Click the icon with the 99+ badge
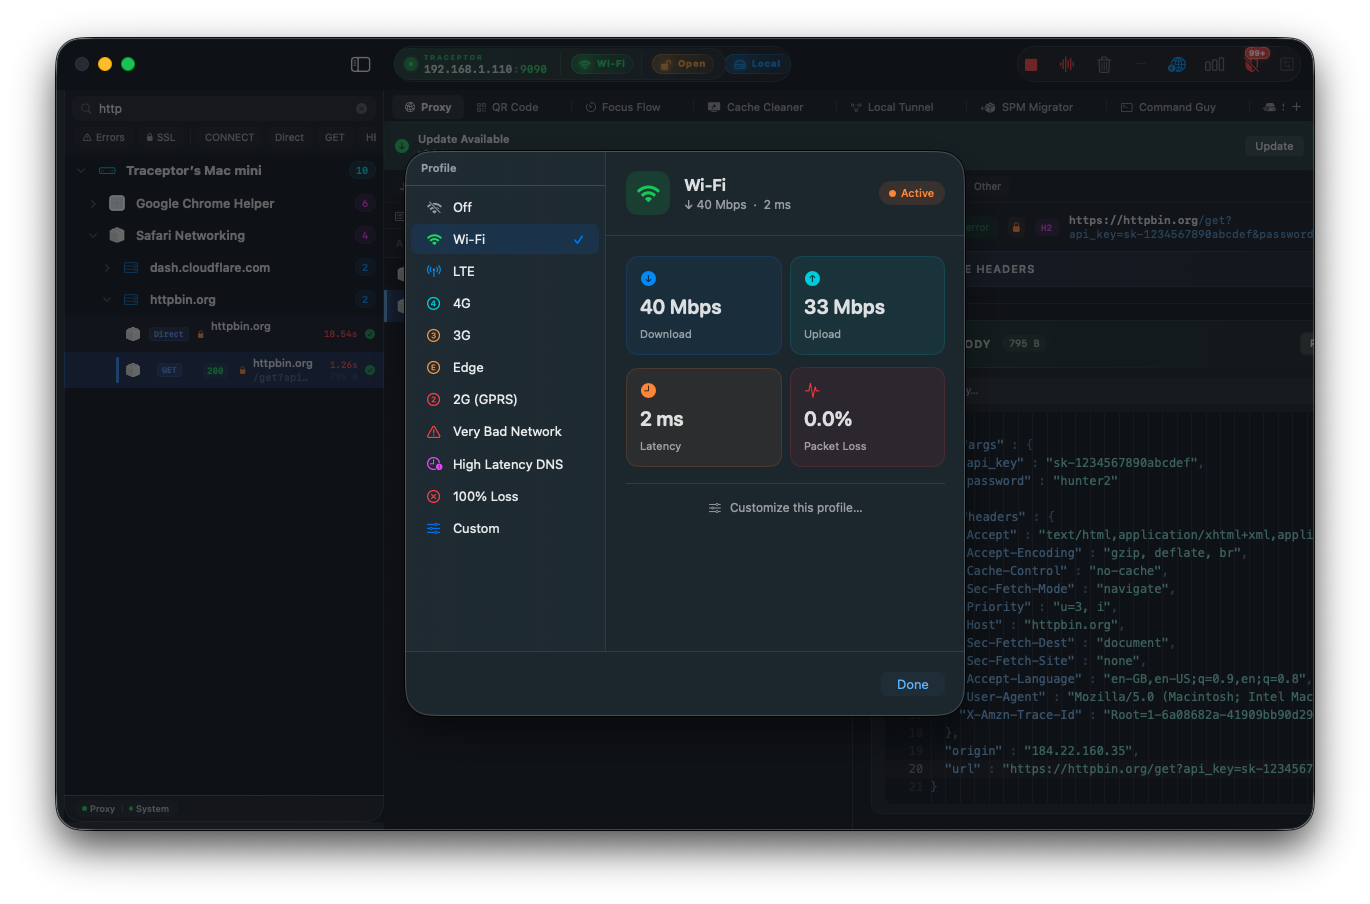 pos(1252,64)
